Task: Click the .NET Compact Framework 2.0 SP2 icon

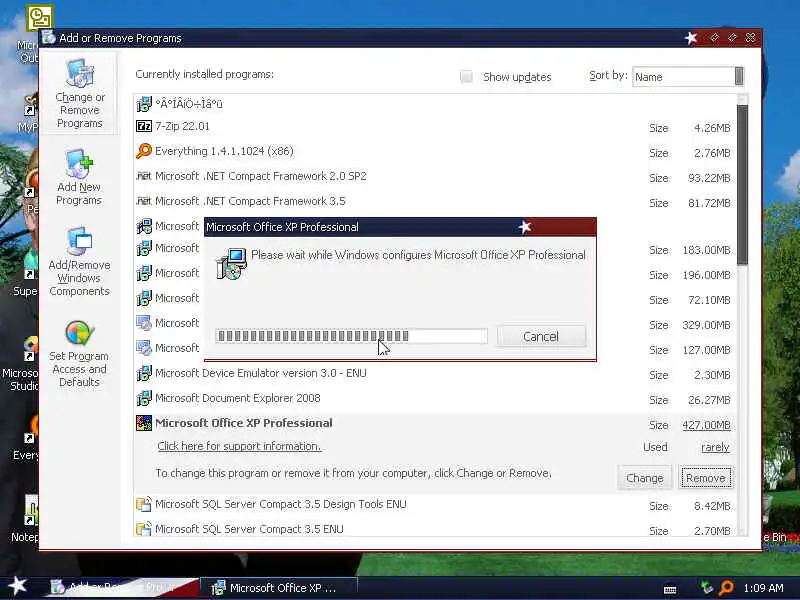Action: tap(144, 176)
